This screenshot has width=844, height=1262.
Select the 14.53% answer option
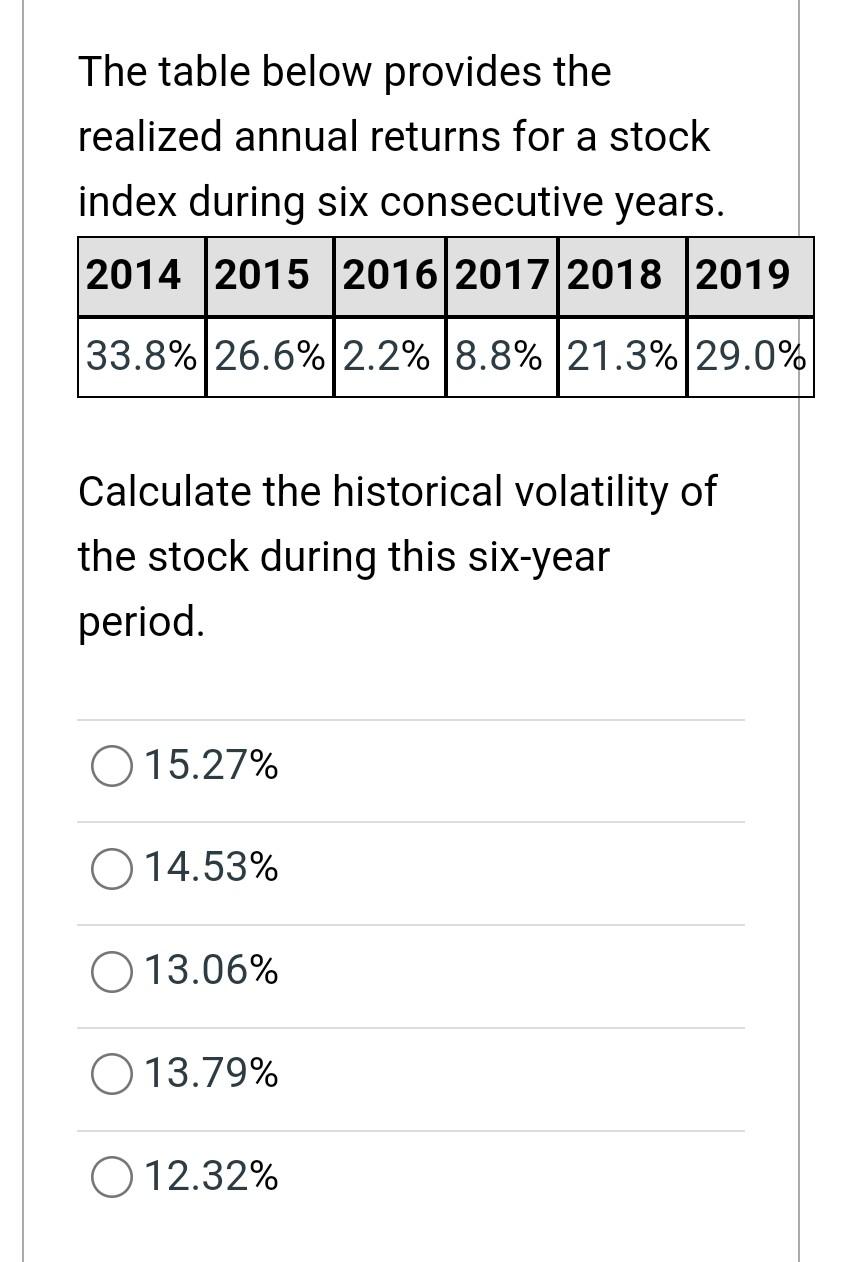tap(111, 869)
